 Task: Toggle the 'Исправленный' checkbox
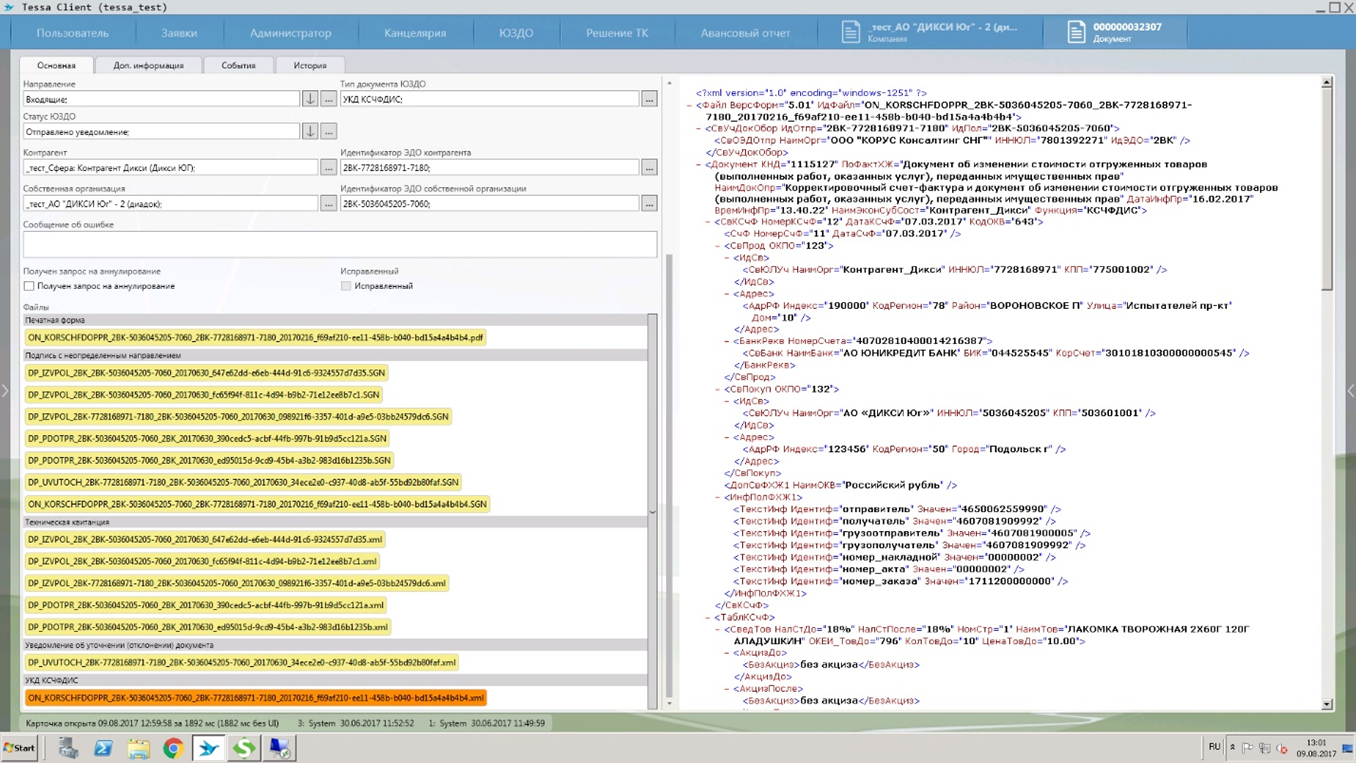(346, 286)
